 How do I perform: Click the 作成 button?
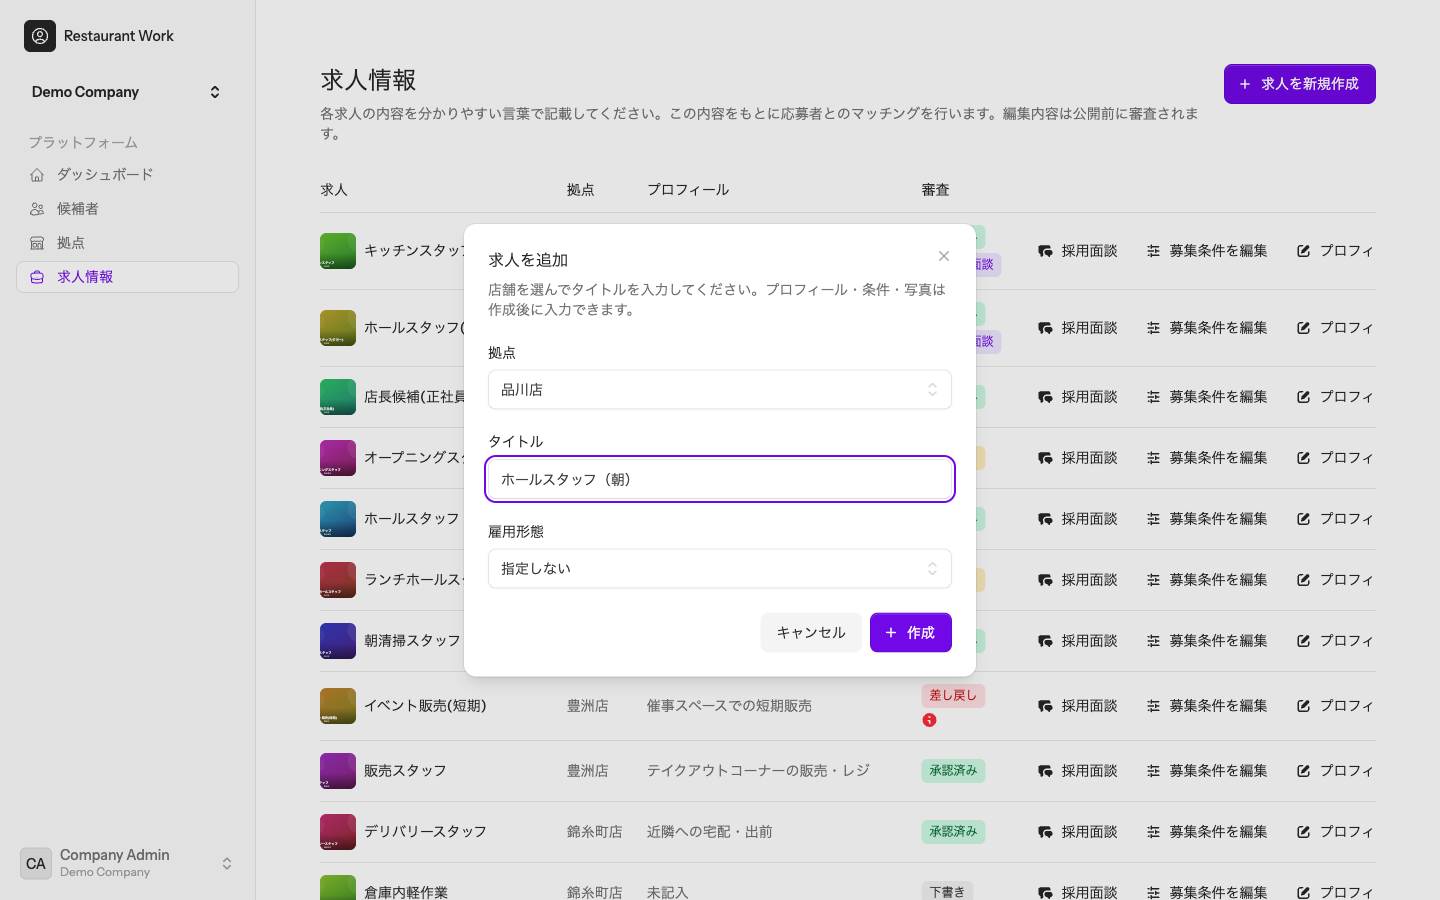pyautogui.click(x=910, y=632)
